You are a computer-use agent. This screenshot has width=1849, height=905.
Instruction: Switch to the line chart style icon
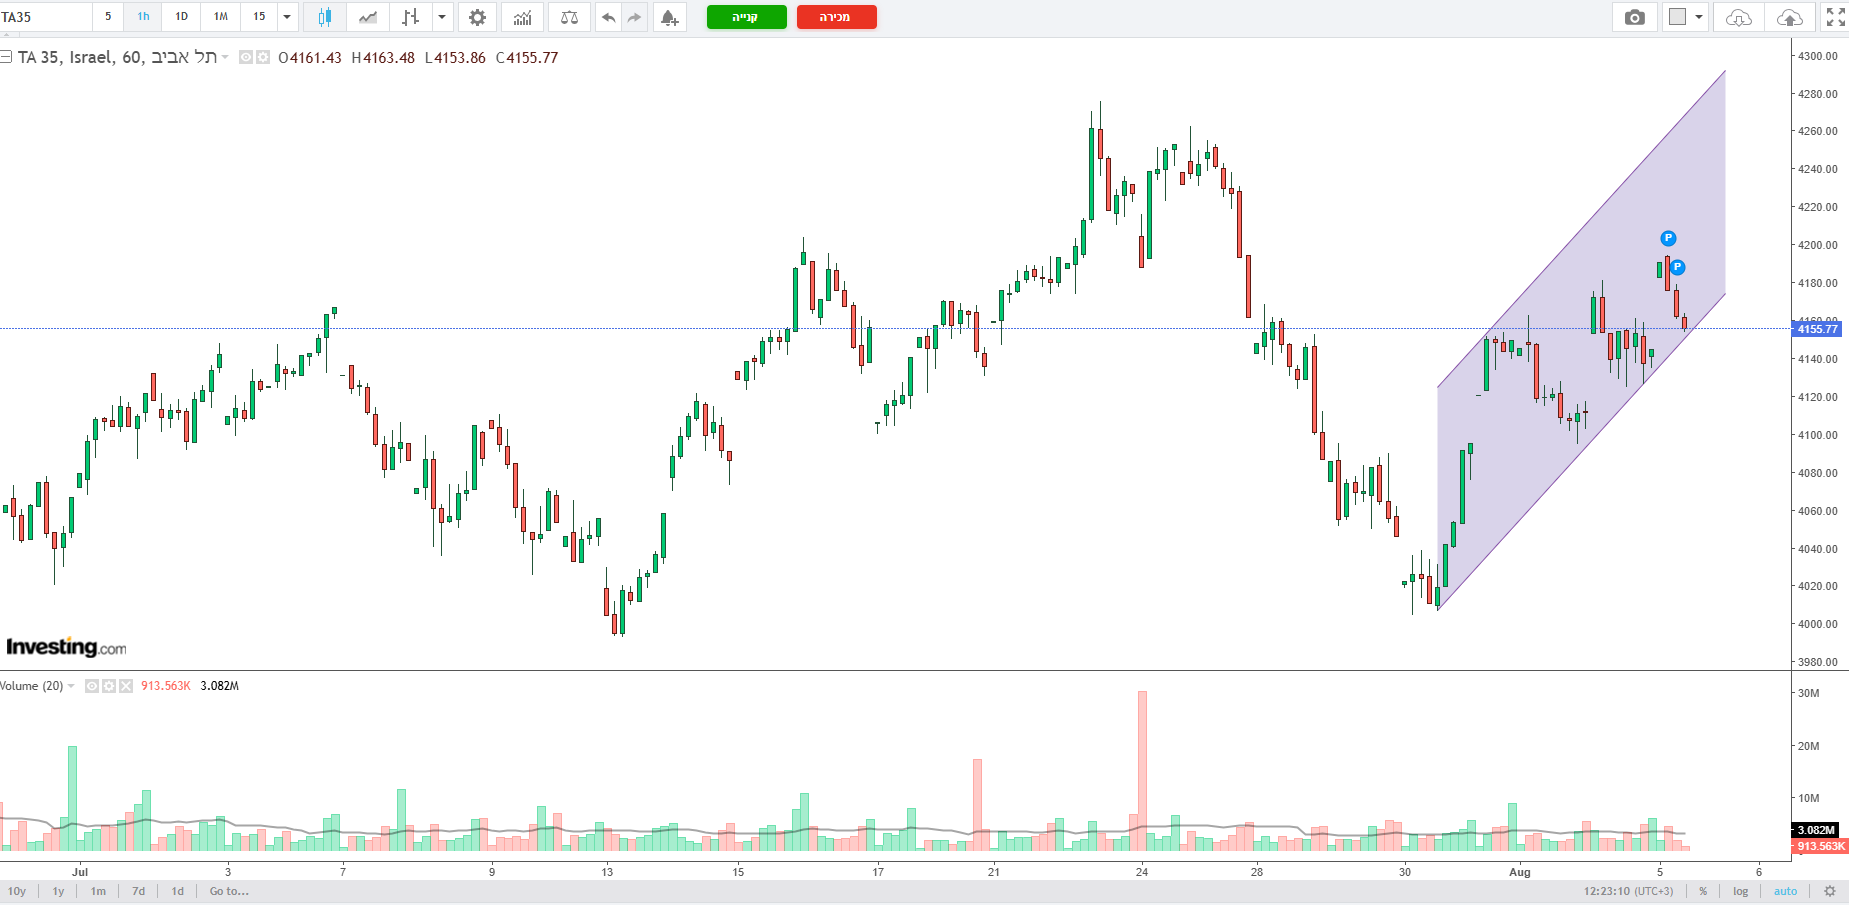[368, 17]
